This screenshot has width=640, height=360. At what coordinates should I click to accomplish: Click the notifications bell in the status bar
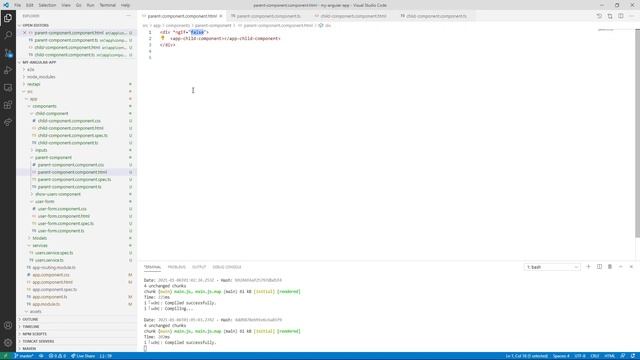[x=633, y=356]
